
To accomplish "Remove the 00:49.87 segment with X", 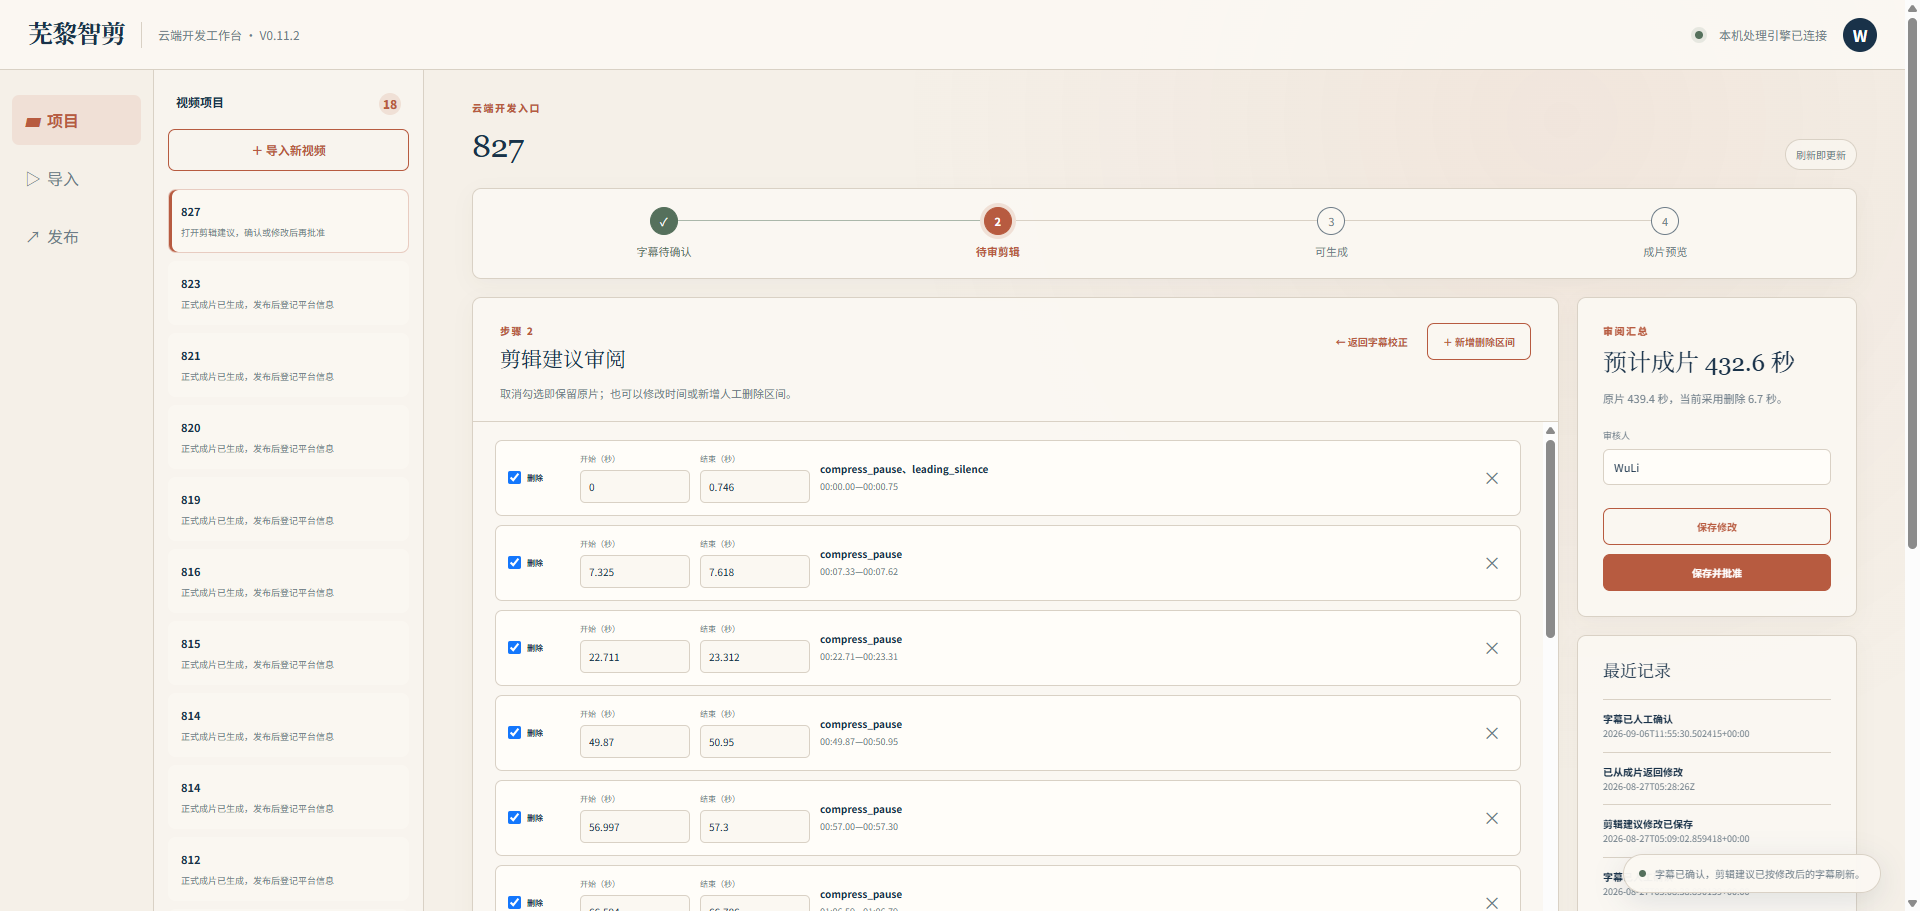I will [x=1491, y=733].
